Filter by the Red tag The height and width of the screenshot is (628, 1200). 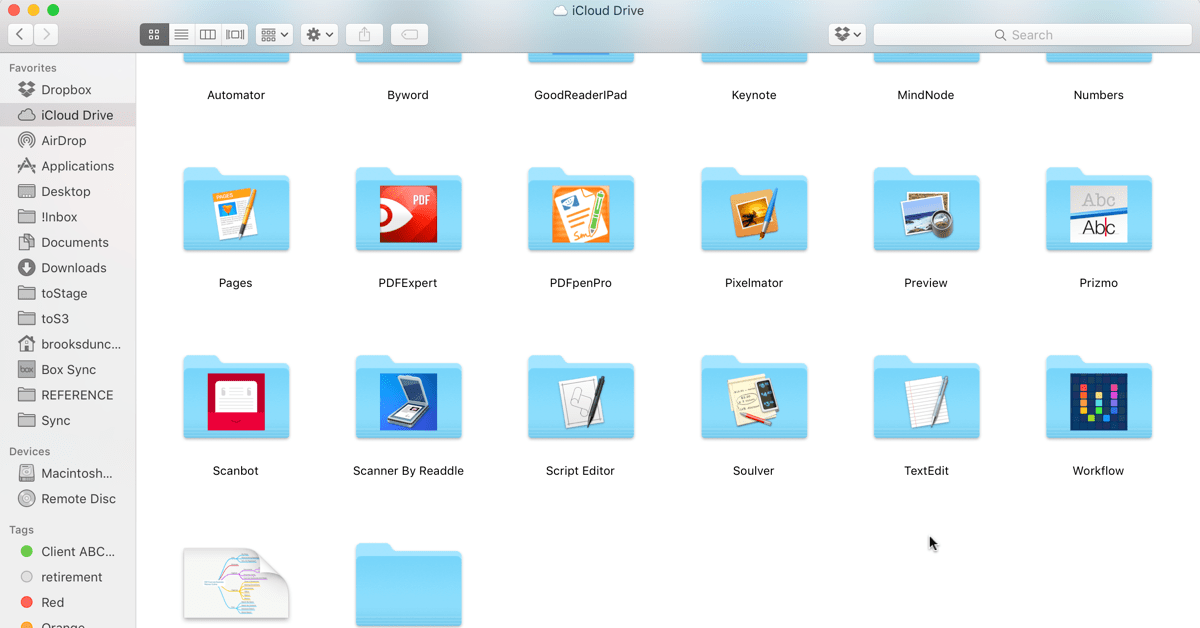68,602
